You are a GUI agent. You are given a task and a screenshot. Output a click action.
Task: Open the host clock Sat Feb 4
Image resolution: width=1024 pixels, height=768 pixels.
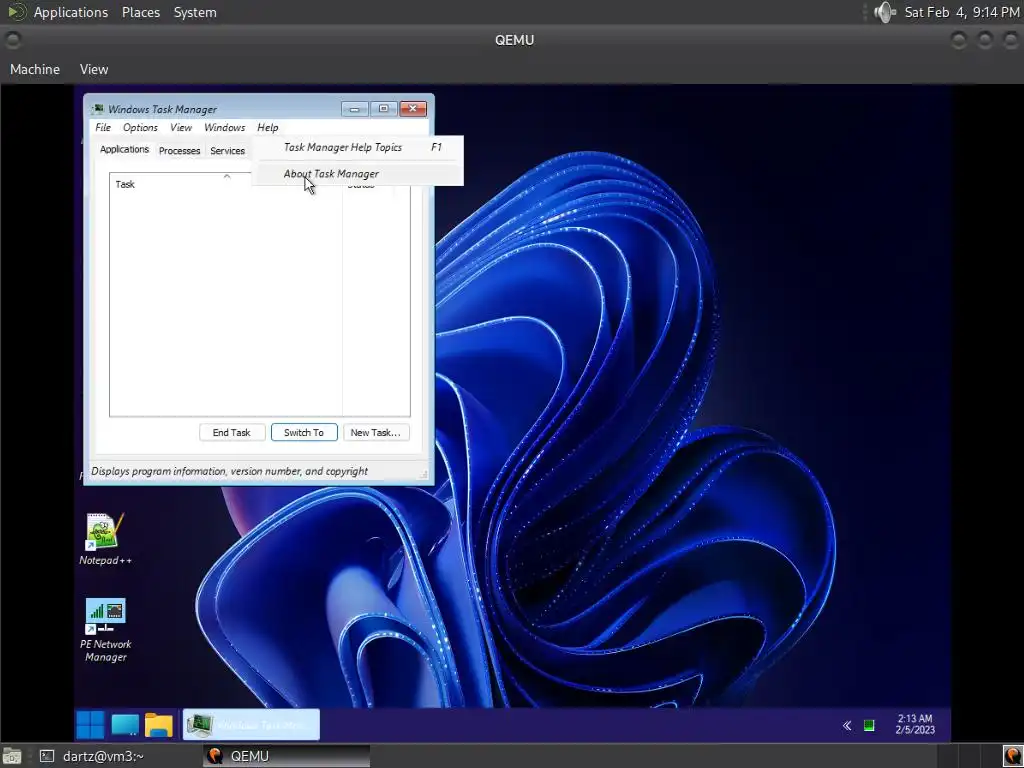pyautogui.click(x=961, y=12)
